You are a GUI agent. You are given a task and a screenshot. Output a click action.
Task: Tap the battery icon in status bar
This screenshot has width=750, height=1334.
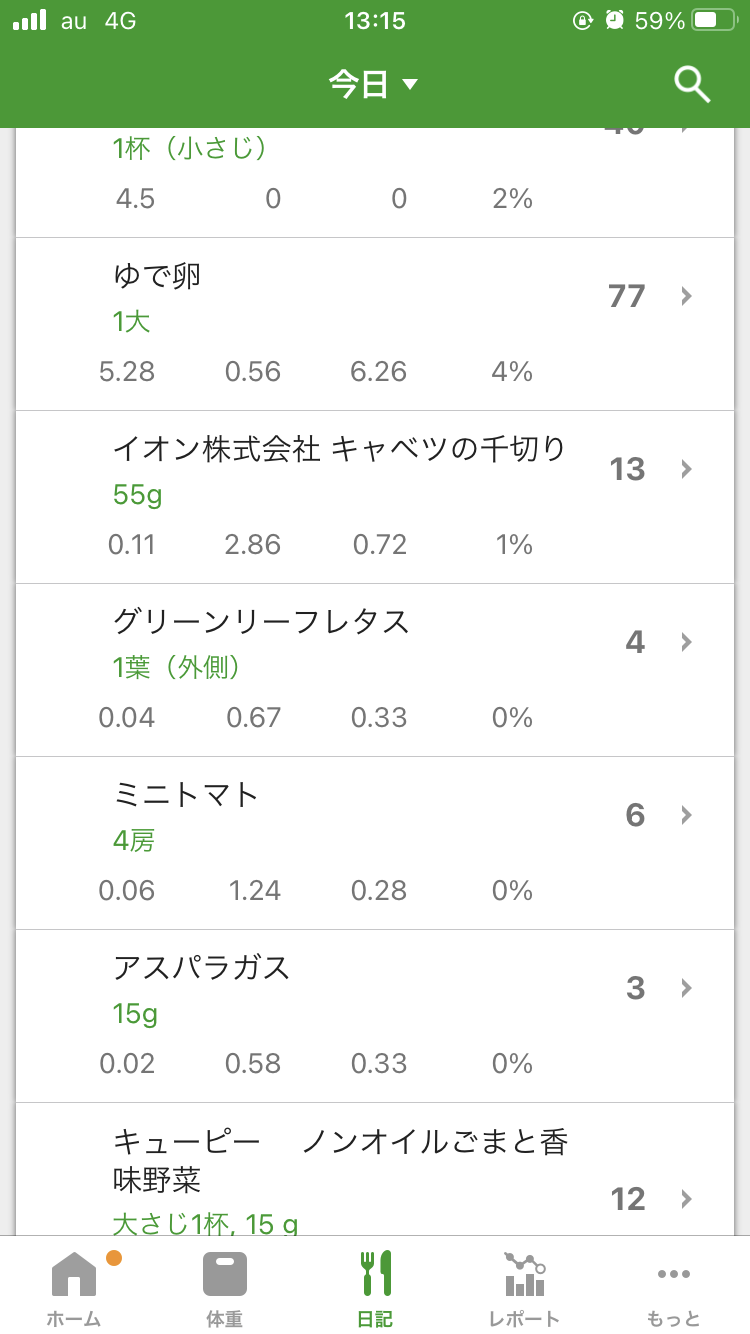pyautogui.click(x=714, y=20)
